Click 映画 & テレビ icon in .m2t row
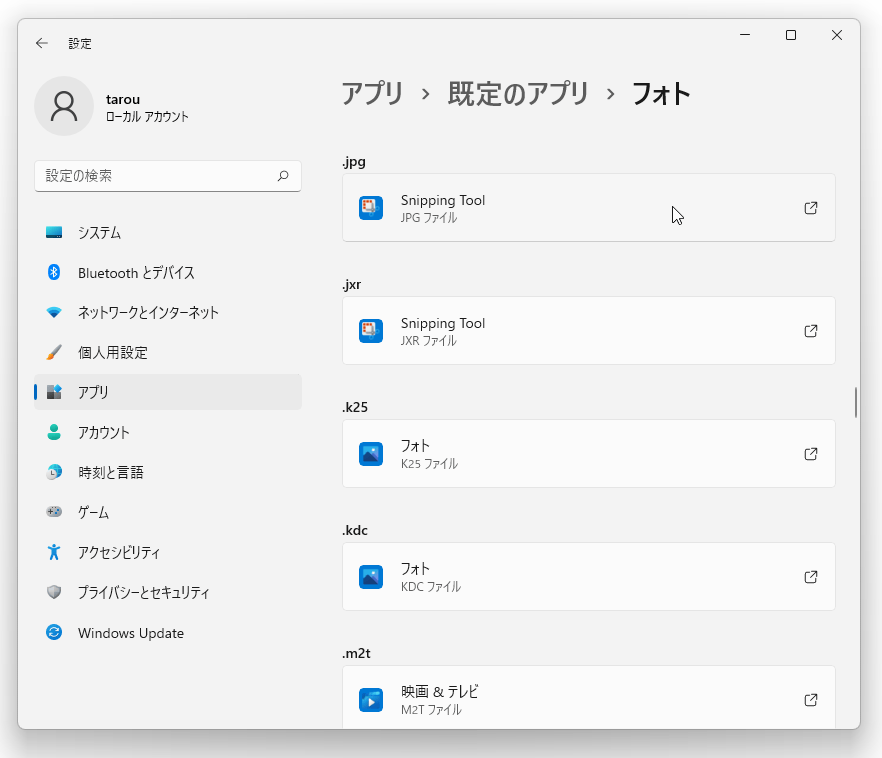The image size is (882, 758). click(371, 700)
